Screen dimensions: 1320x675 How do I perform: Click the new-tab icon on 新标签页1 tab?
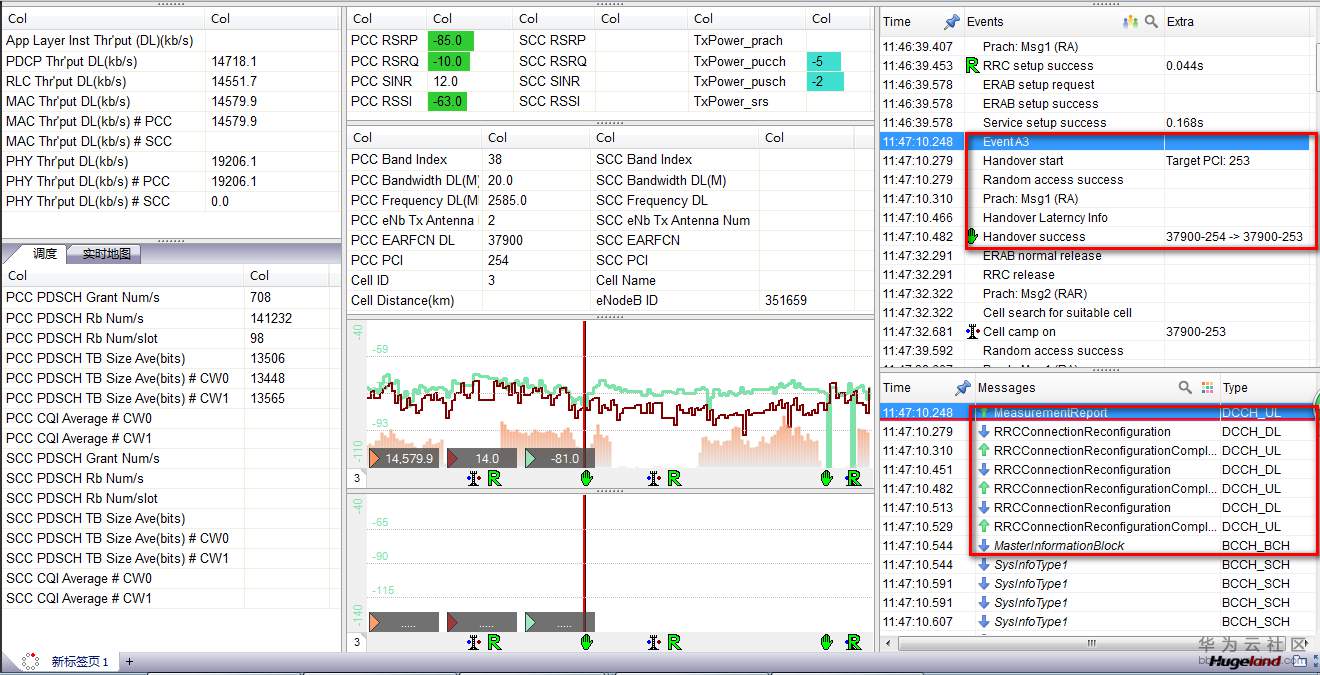click(31, 661)
